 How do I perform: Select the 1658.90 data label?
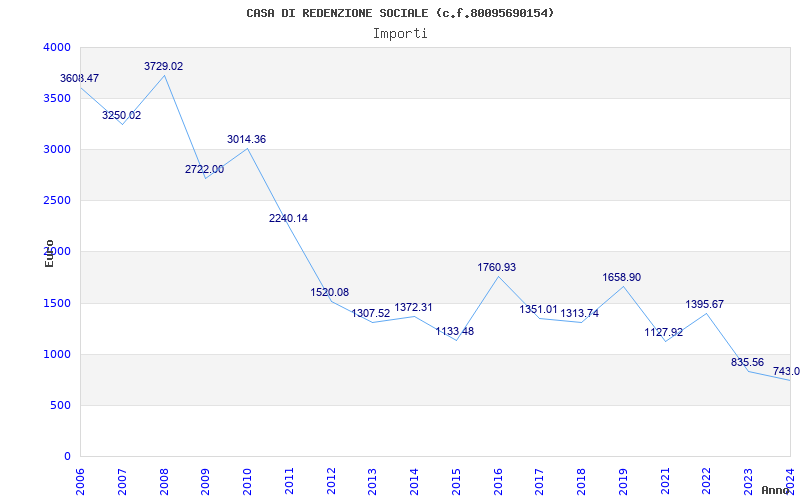pos(621,278)
